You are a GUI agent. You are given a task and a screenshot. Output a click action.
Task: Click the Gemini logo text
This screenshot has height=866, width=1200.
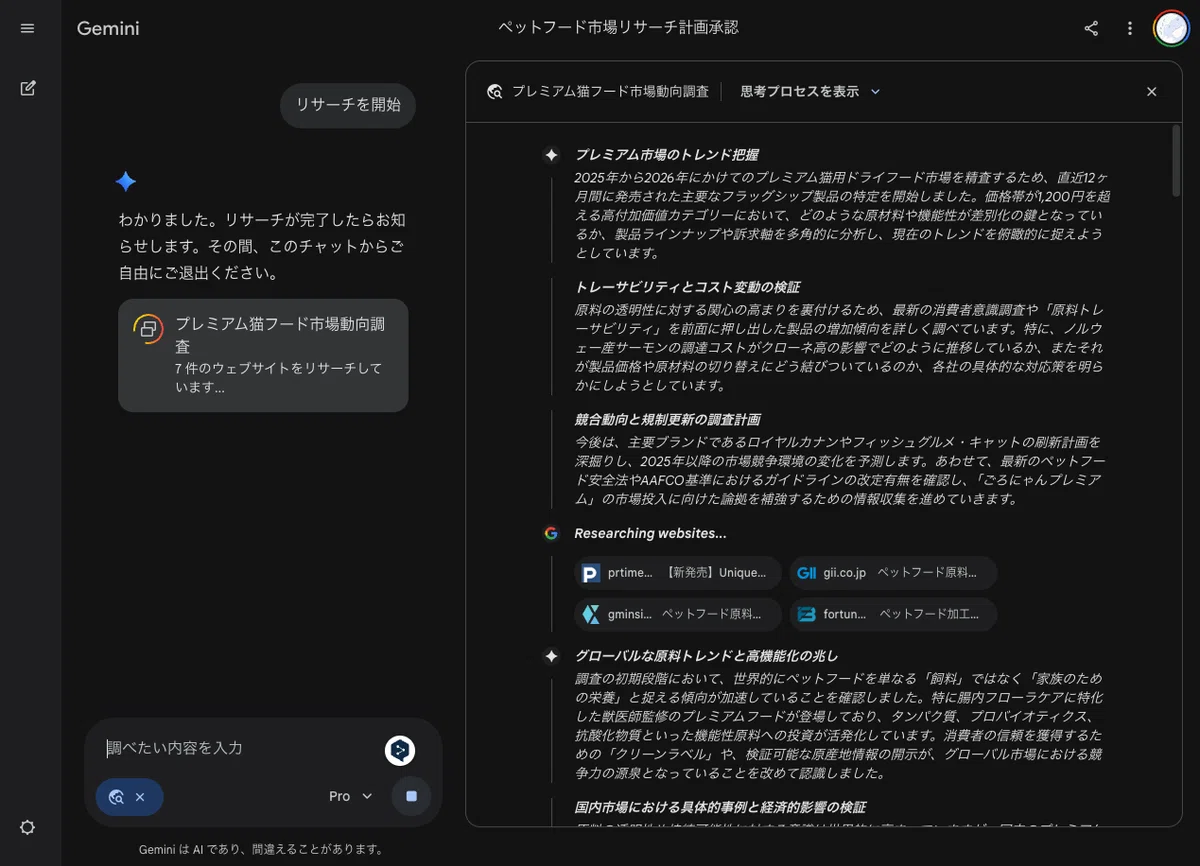click(x=108, y=28)
